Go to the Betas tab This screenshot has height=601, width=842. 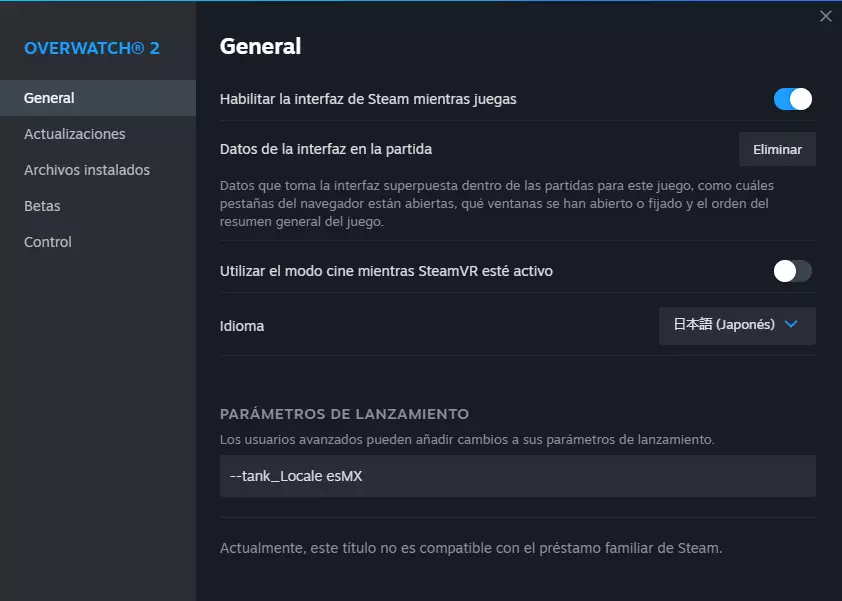pyautogui.click(x=42, y=206)
